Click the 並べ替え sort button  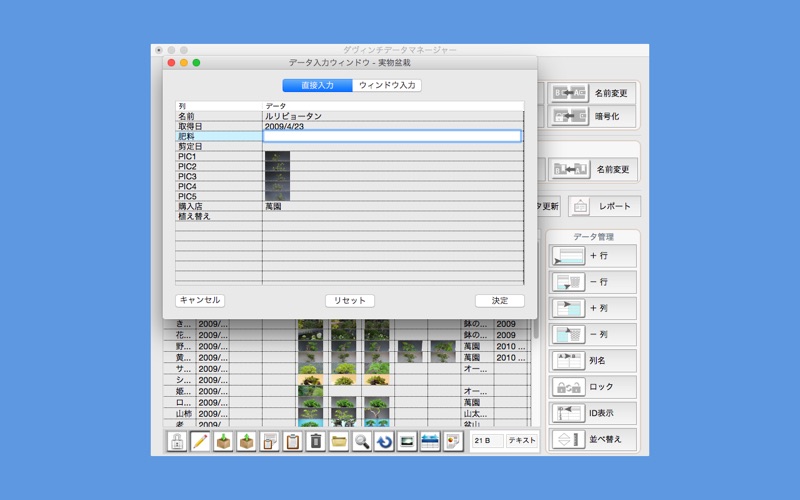click(x=593, y=439)
